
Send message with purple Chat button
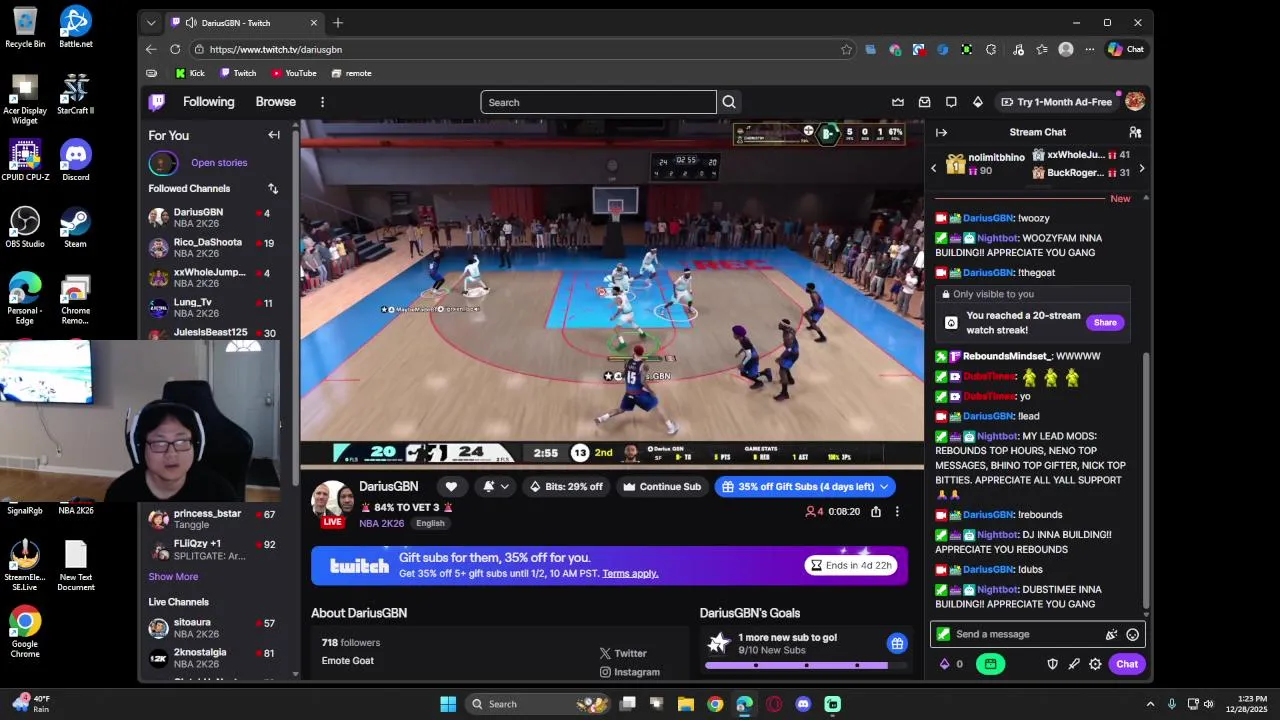click(1127, 664)
